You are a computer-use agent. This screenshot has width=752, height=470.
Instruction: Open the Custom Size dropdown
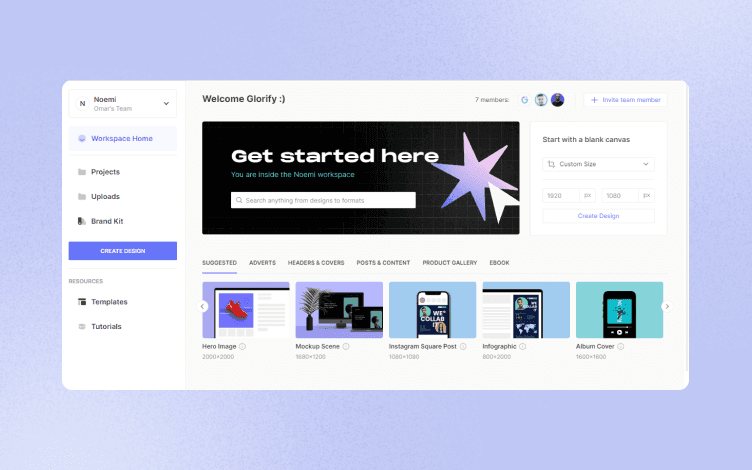(598, 164)
